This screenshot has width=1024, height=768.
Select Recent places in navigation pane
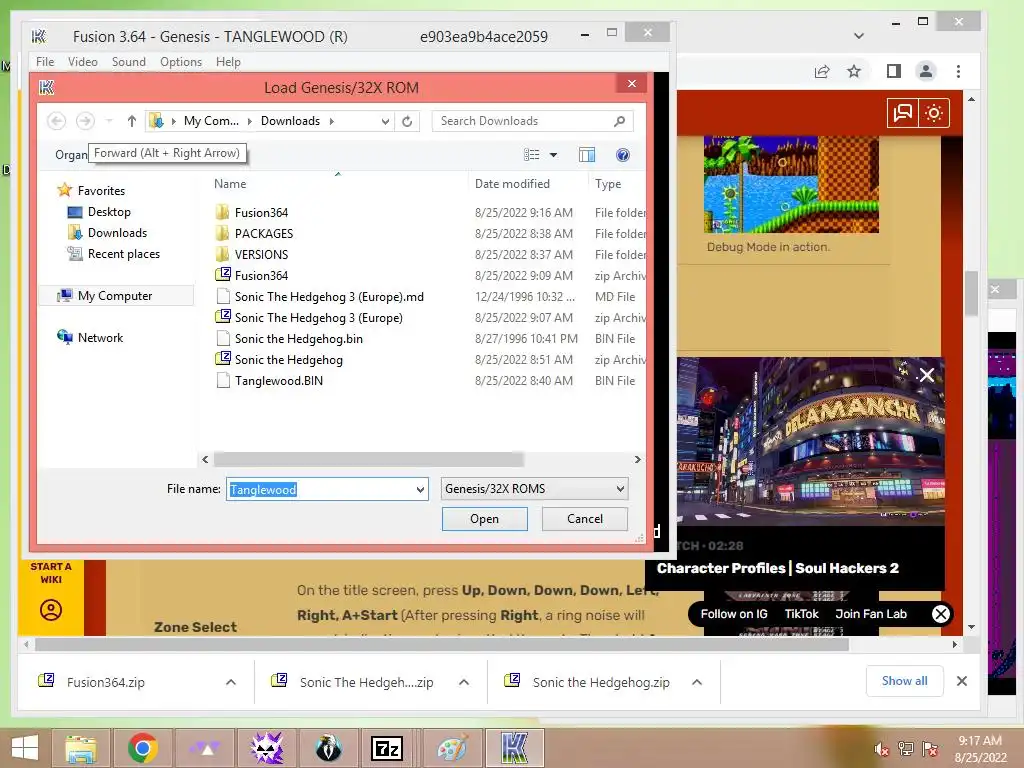point(123,253)
